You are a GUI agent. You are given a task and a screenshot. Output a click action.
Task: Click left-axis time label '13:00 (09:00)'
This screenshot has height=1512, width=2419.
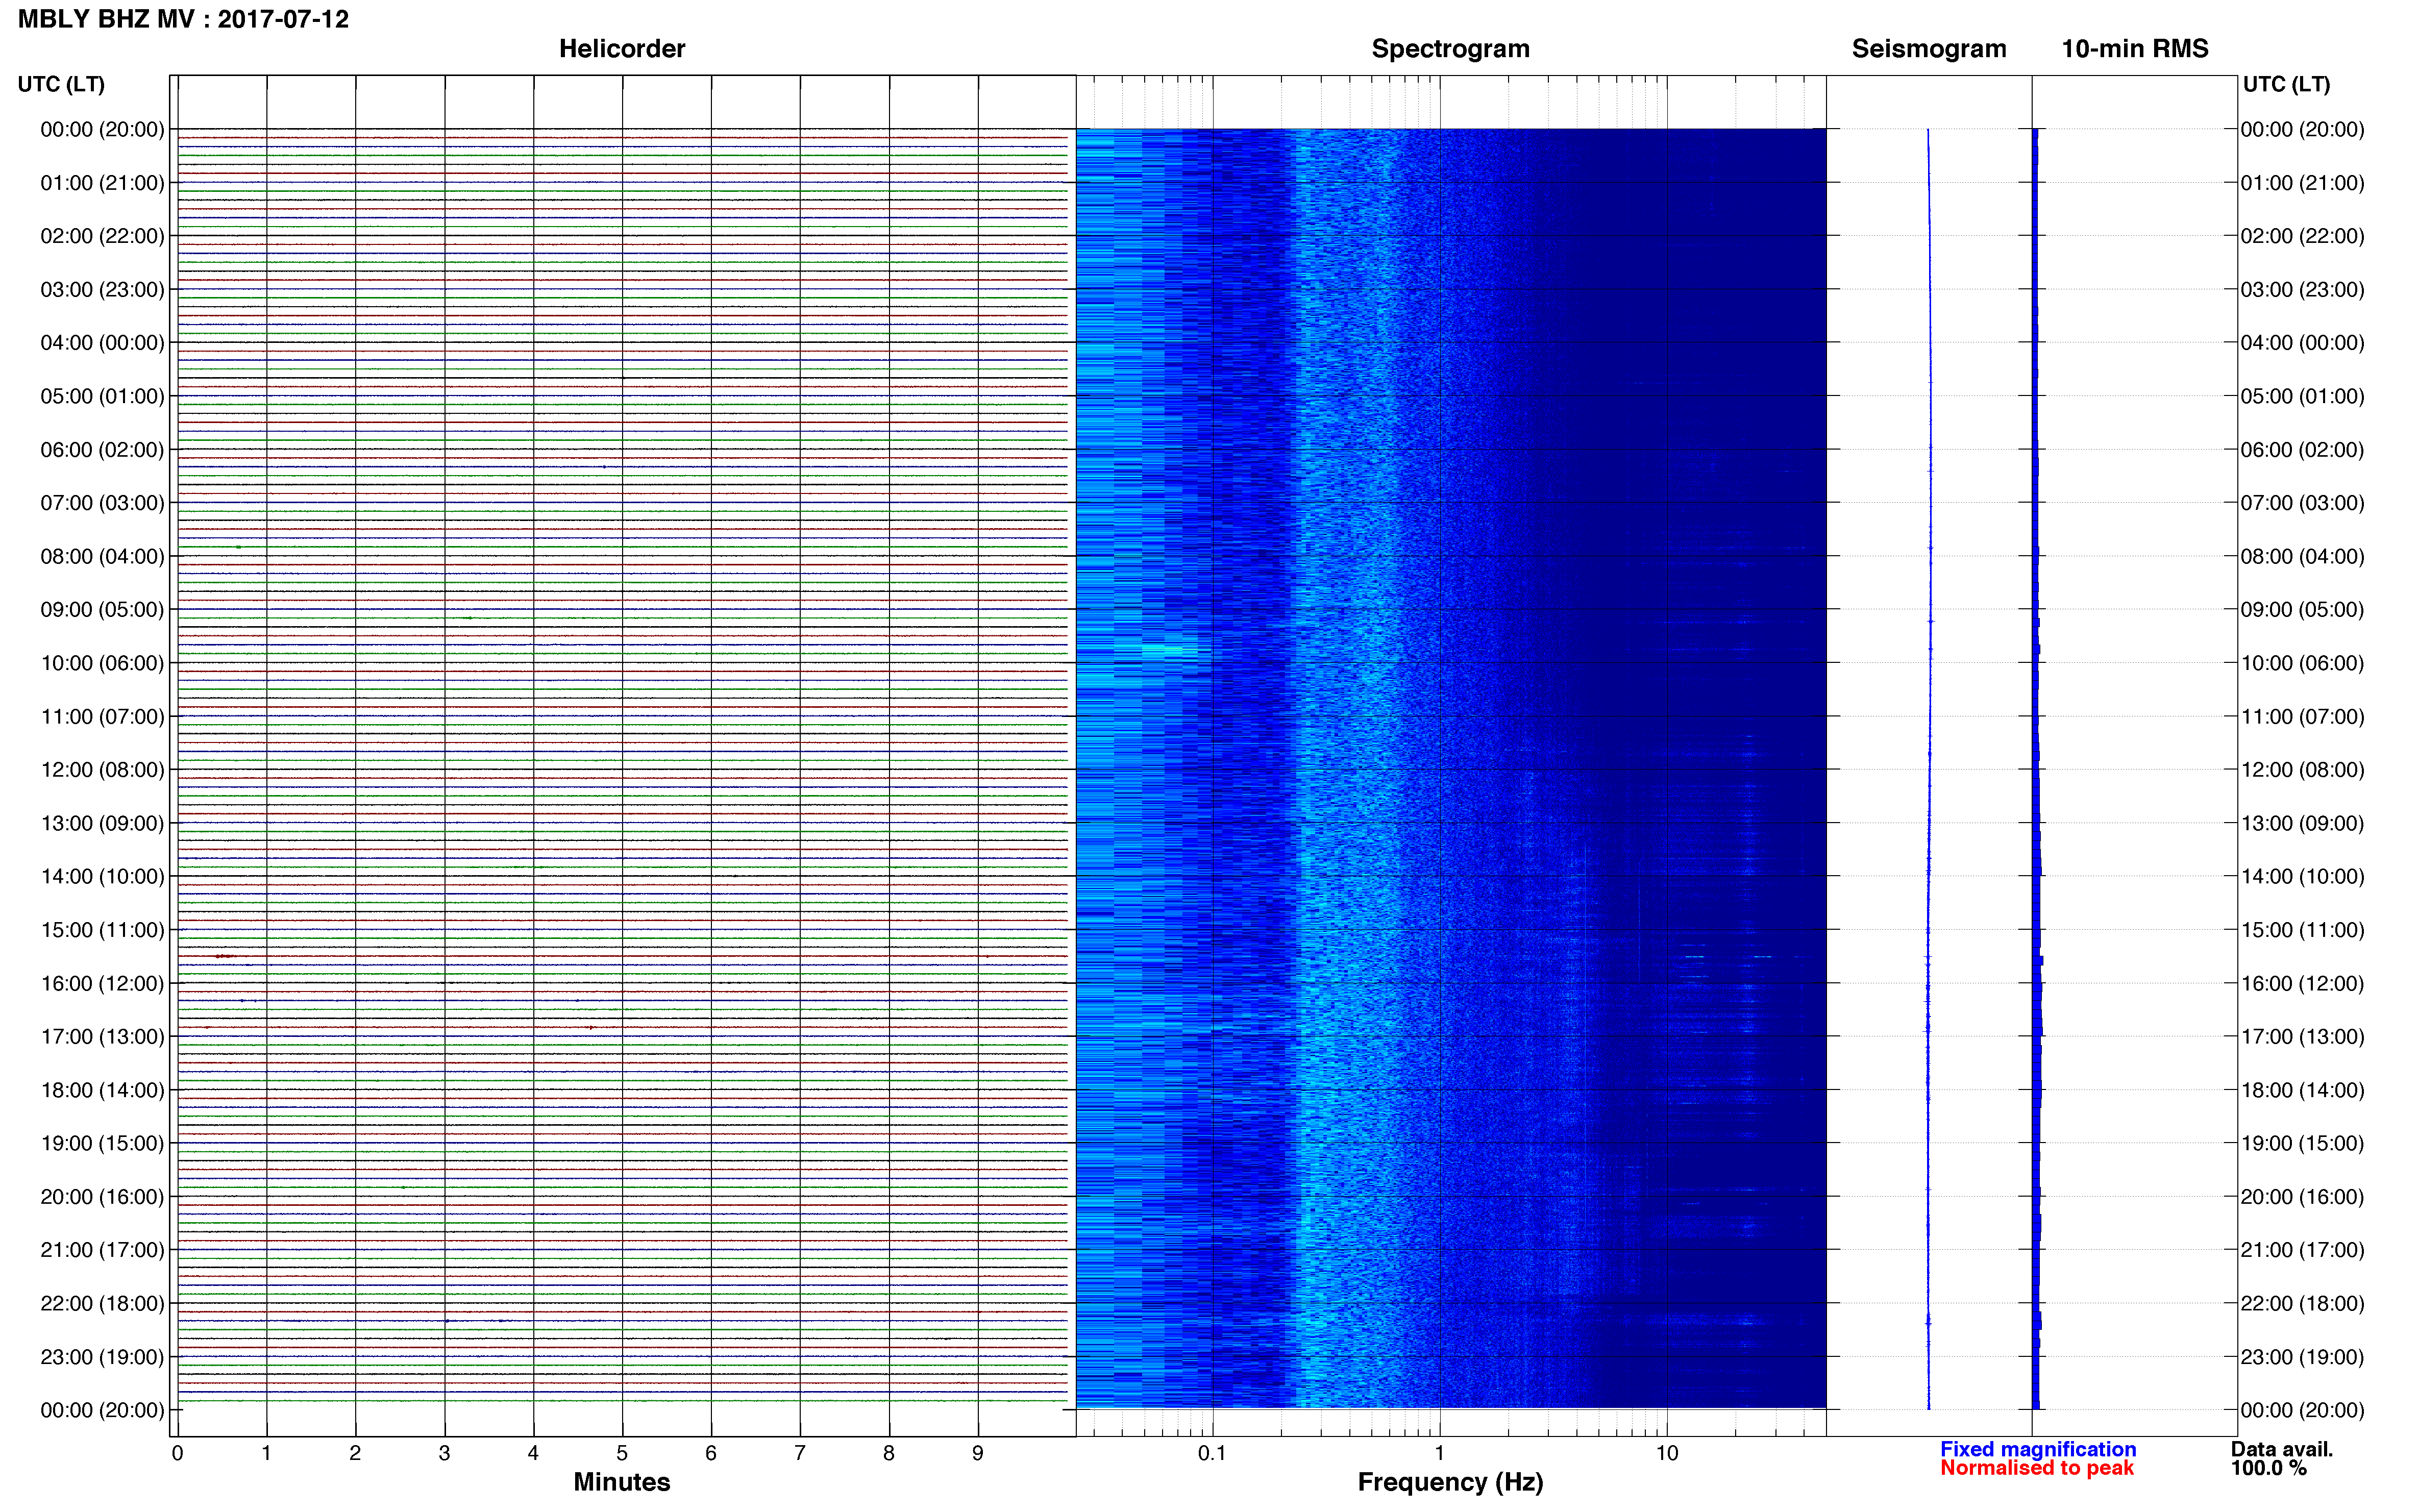pyautogui.click(x=102, y=823)
